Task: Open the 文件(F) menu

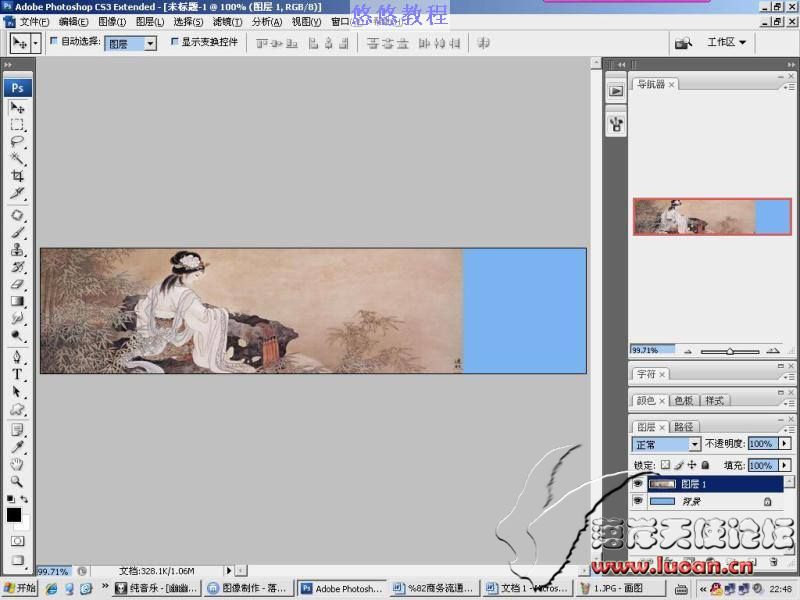Action: 34,22
